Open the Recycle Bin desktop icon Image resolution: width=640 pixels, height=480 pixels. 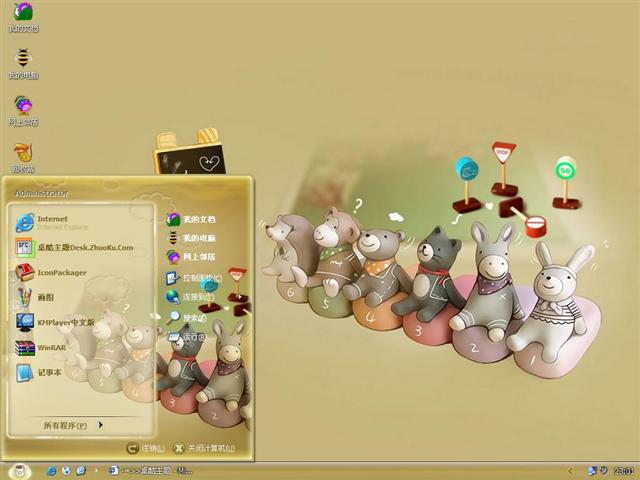(x=23, y=158)
